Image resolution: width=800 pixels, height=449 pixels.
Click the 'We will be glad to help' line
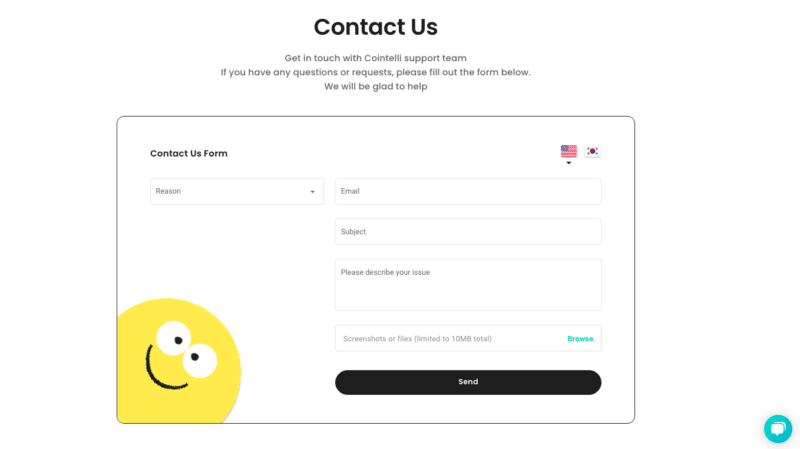(x=376, y=87)
